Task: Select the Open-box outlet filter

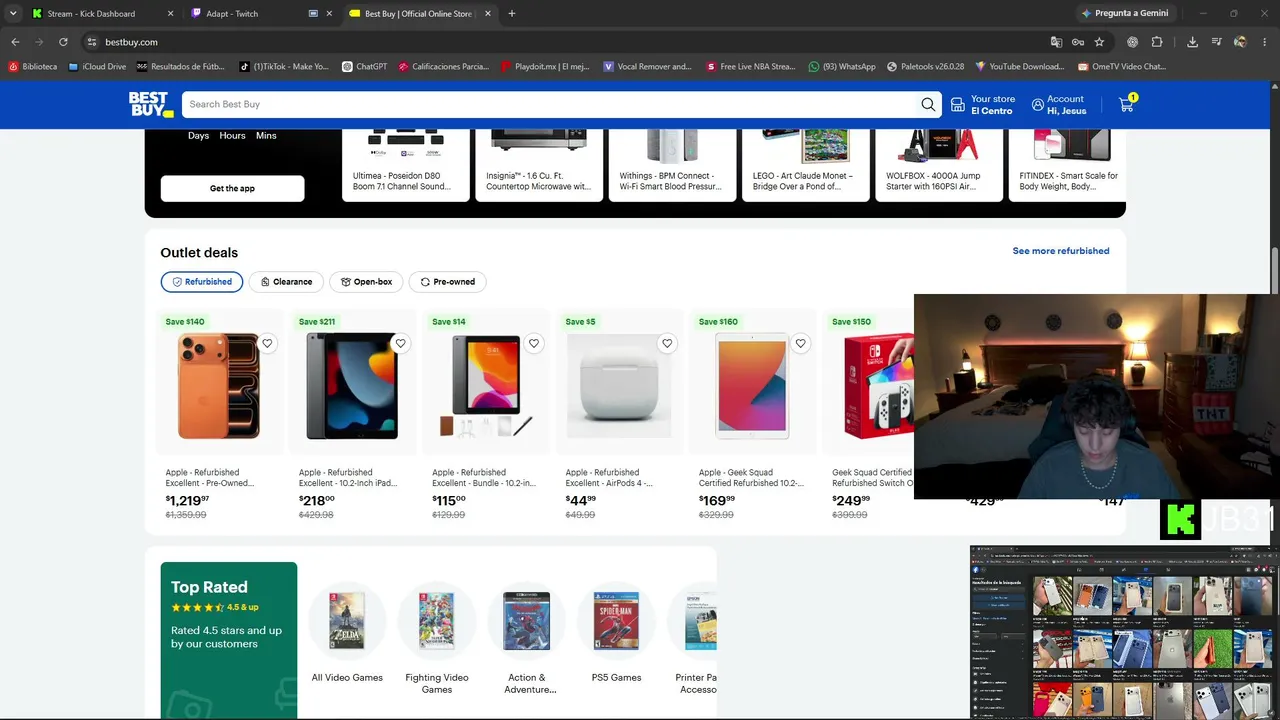Action: (366, 282)
